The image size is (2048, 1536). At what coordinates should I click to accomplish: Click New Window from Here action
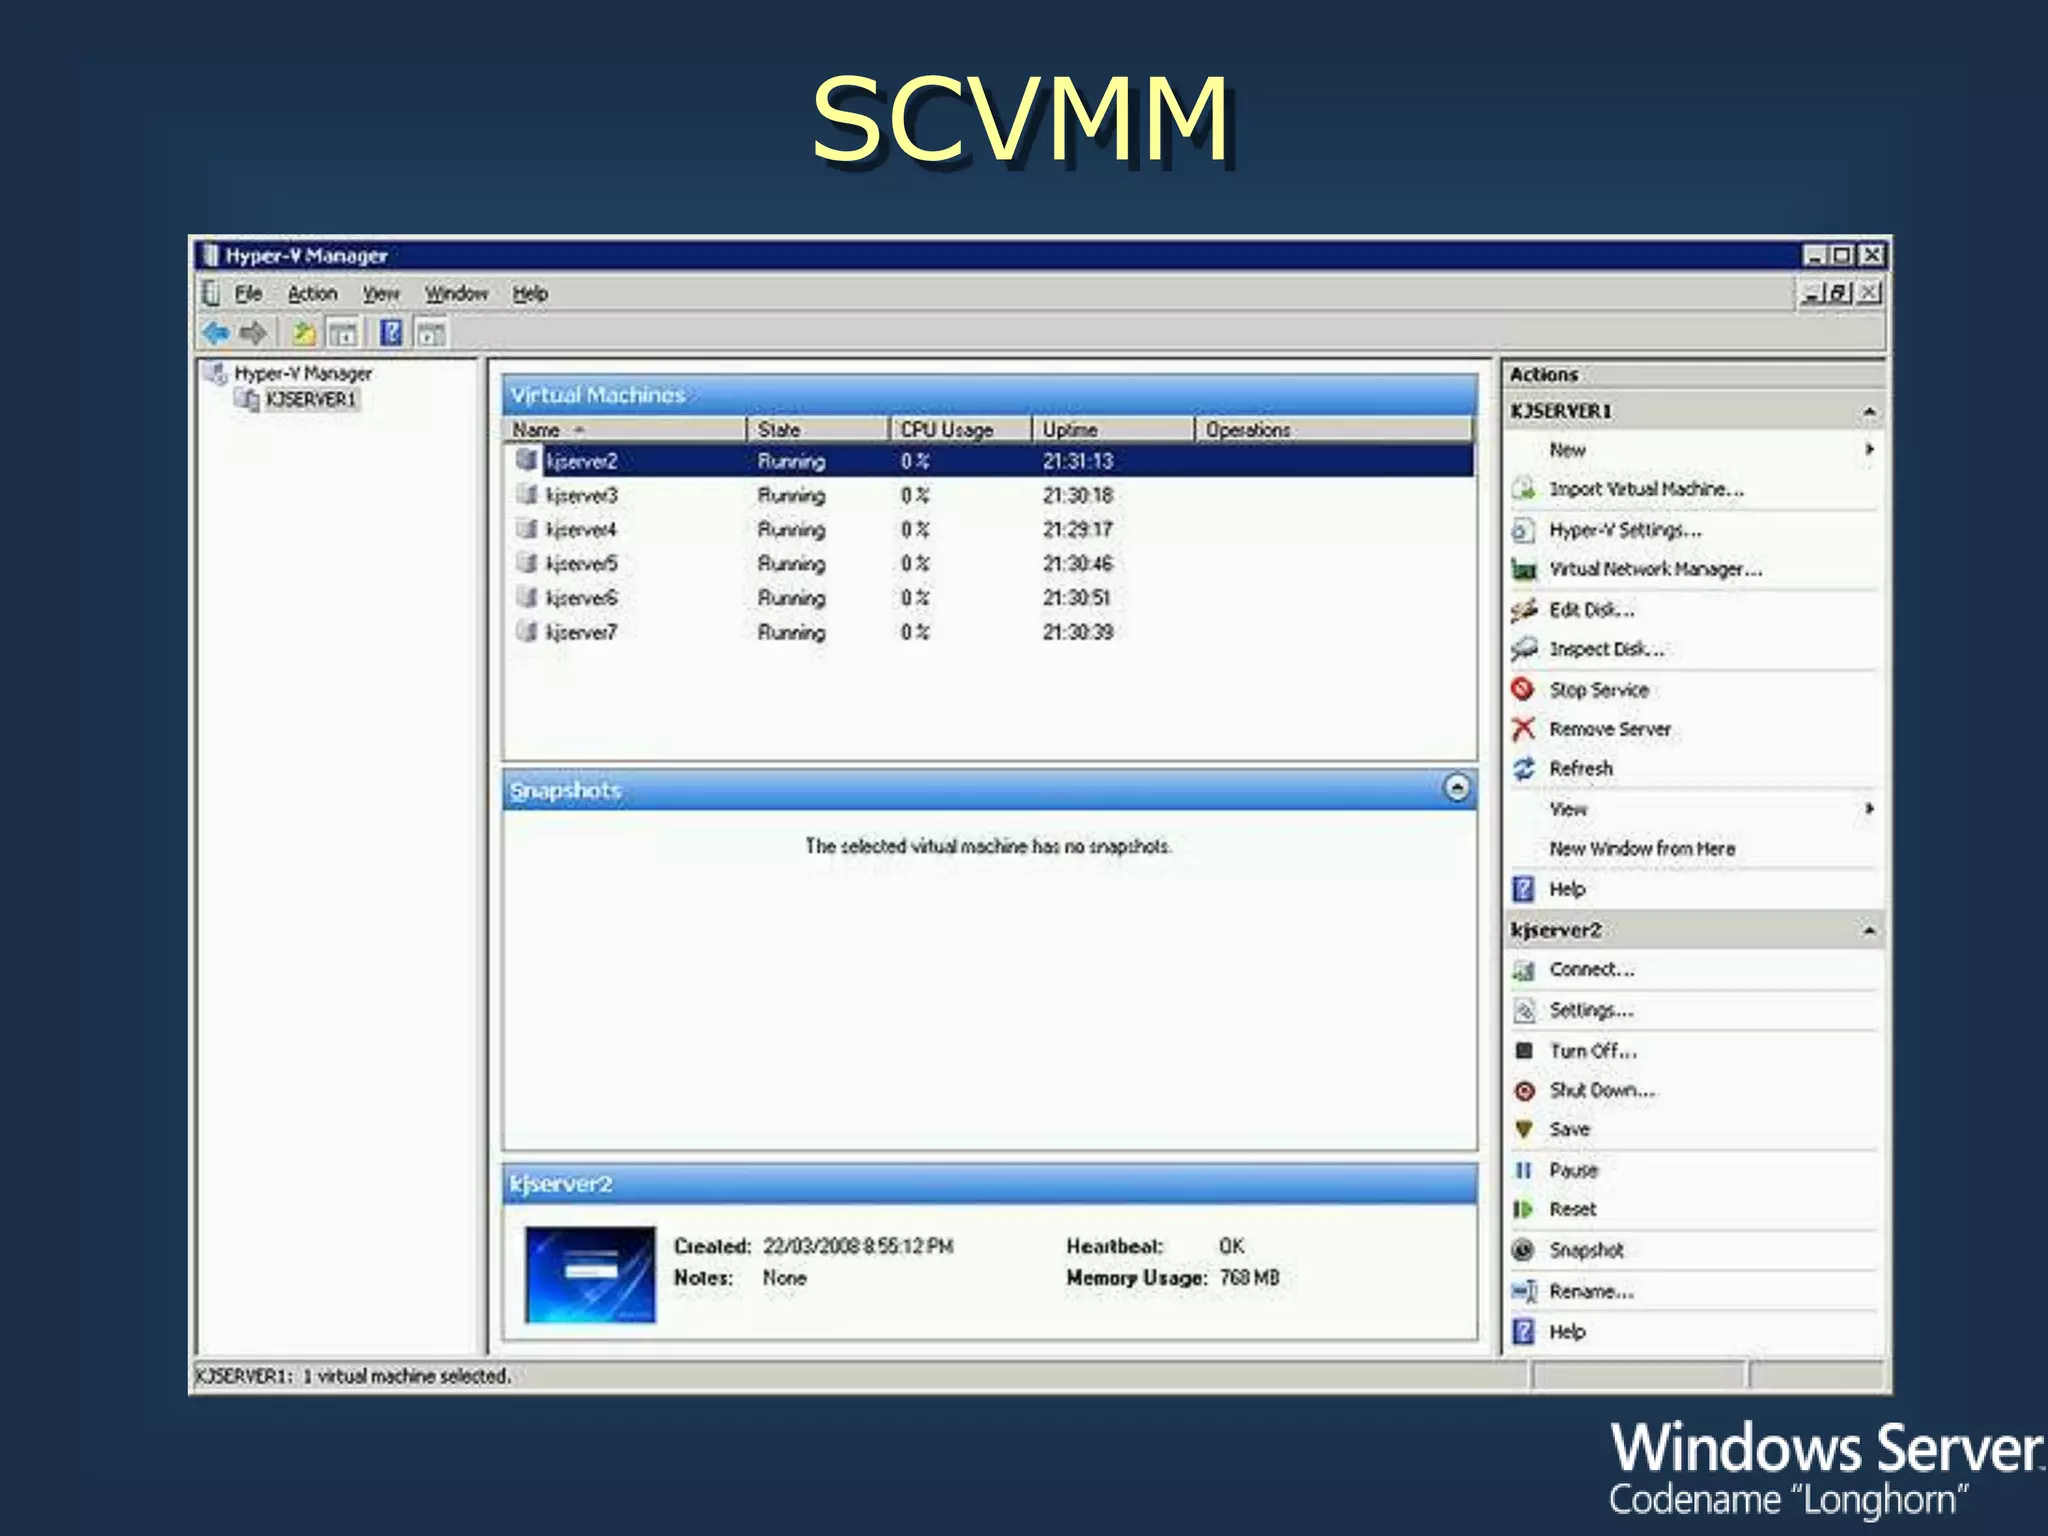click(1642, 849)
